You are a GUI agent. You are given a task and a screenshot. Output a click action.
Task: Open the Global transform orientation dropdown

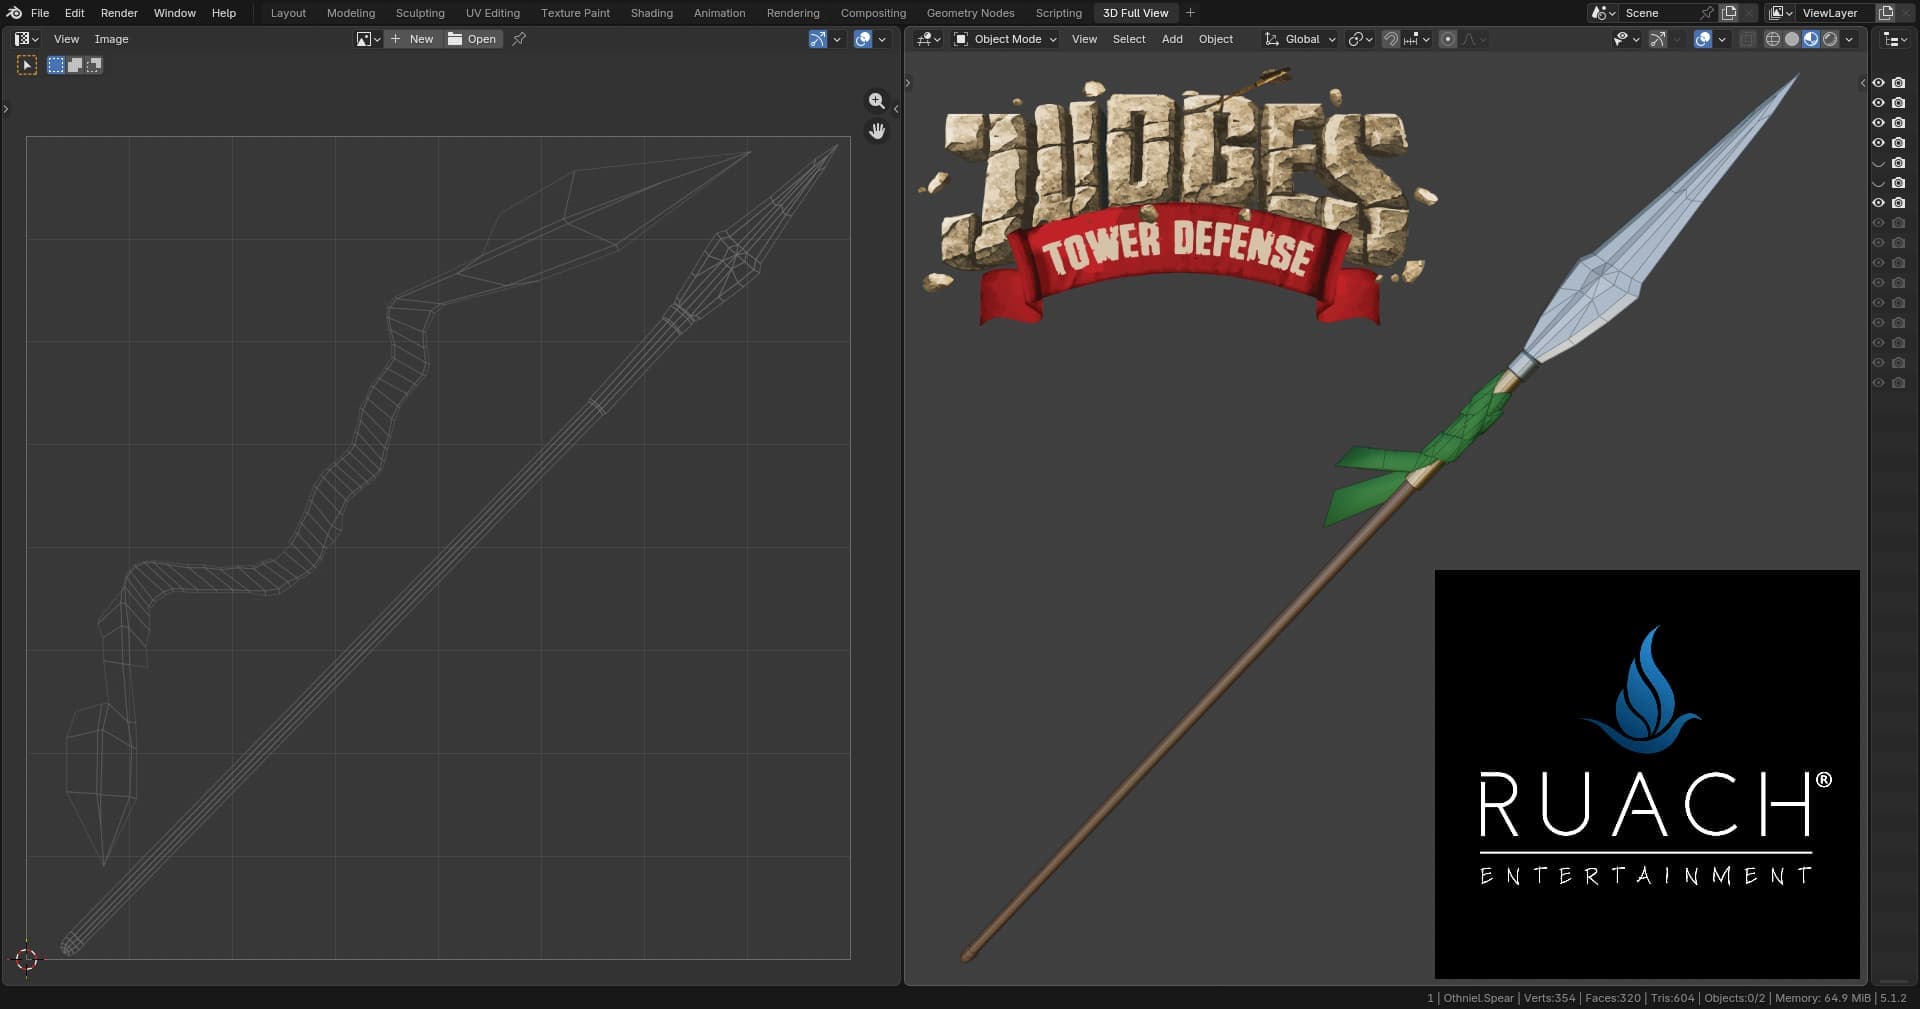pos(1299,39)
